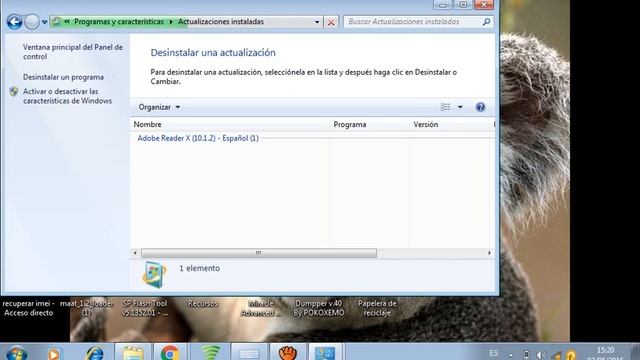Click Programas y características breadcrumb
640x360 pixels.
[119, 22]
